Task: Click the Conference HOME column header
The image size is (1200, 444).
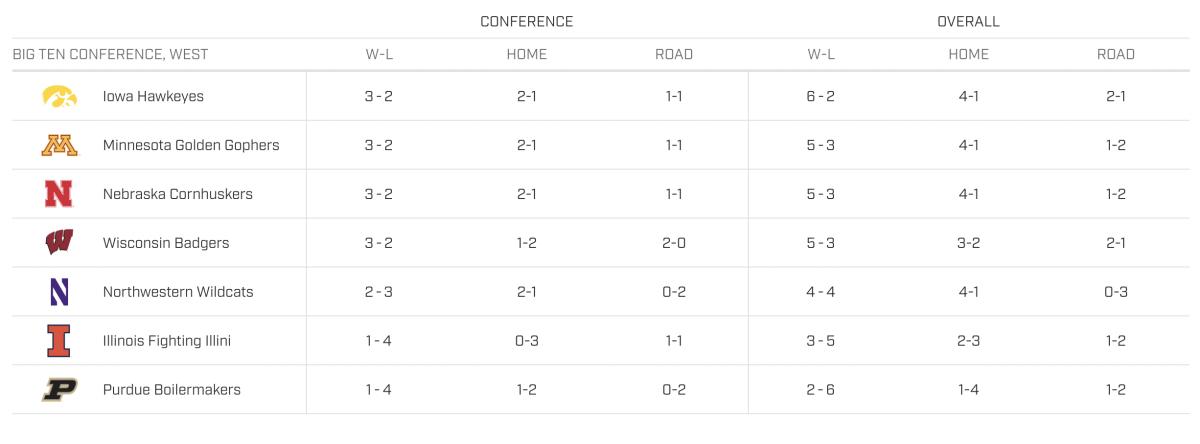Action: (x=527, y=54)
